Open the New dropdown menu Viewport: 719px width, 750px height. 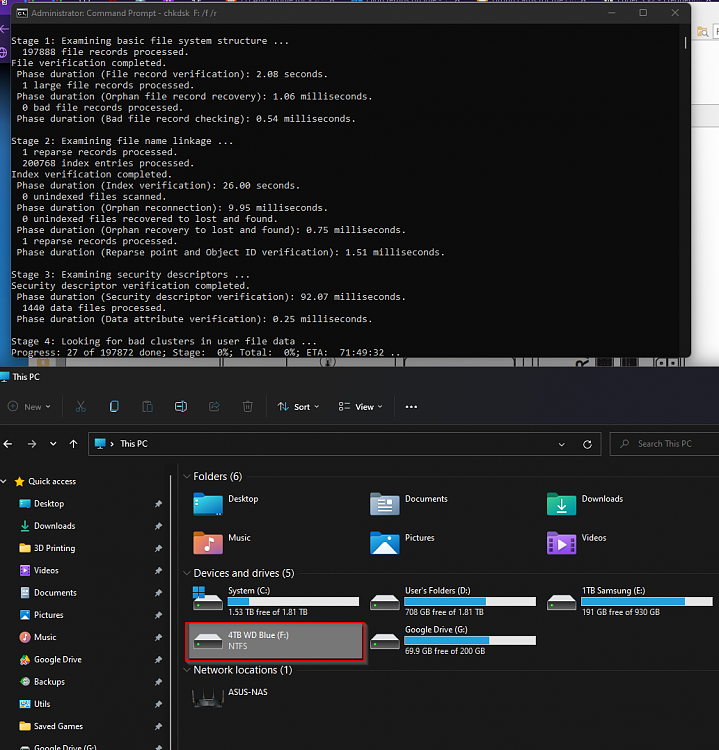[30, 407]
